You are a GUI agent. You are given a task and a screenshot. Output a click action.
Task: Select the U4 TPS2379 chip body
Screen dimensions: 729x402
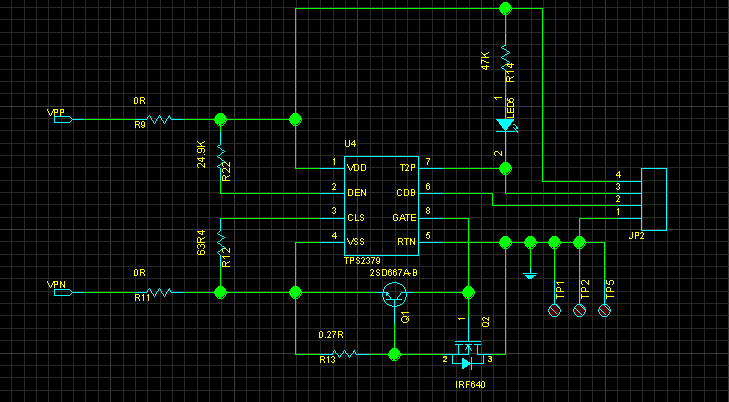click(x=381, y=205)
